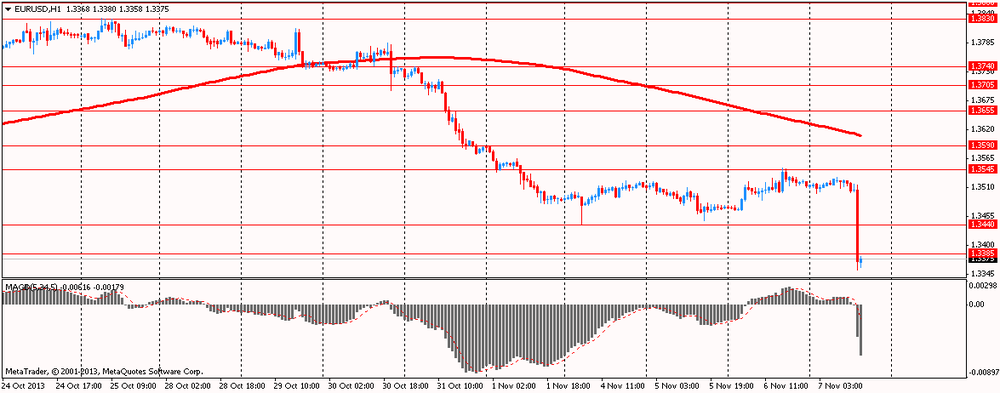This screenshot has width=1000, height=393.
Task: Click the 1.3785 price scale value
Action: coord(981,43)
